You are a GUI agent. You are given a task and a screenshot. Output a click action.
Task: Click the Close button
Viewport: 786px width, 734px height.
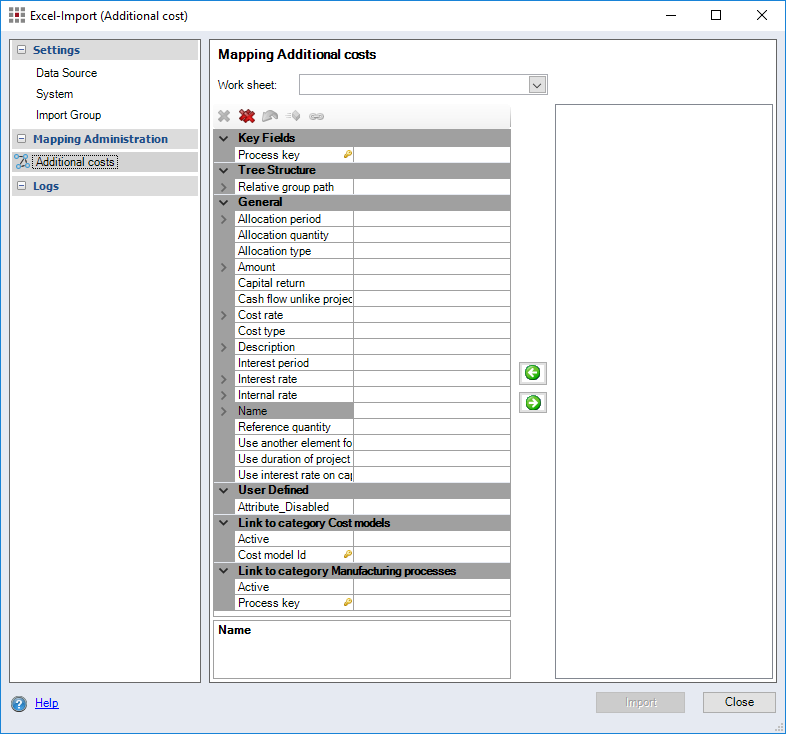[x=739, y=702]
